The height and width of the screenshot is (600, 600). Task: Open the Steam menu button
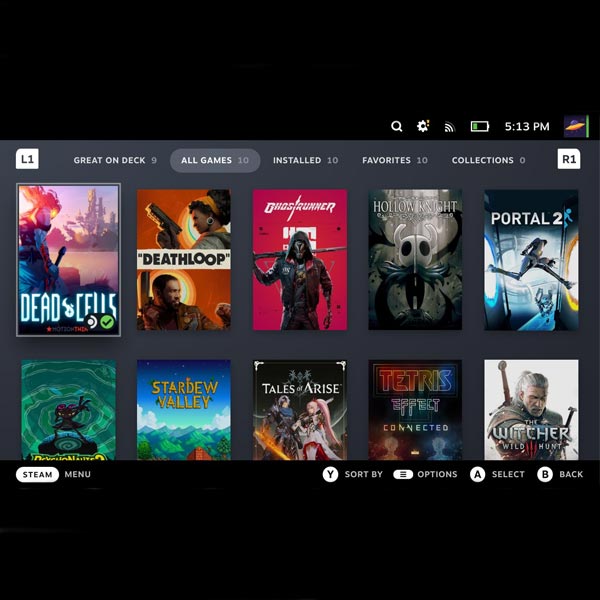tap(38, 474)
